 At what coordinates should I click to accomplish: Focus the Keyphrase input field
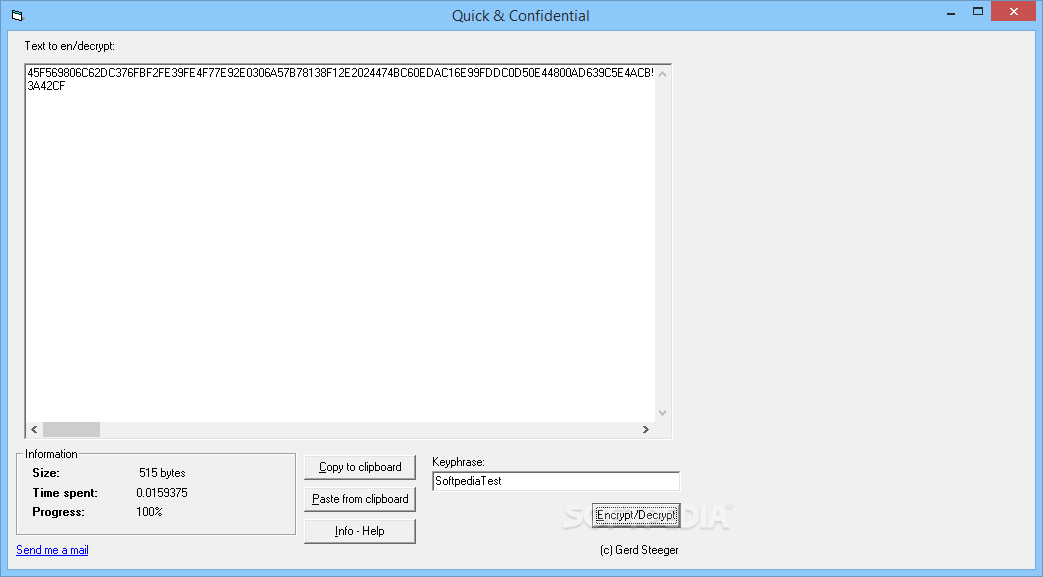(556, 481)
